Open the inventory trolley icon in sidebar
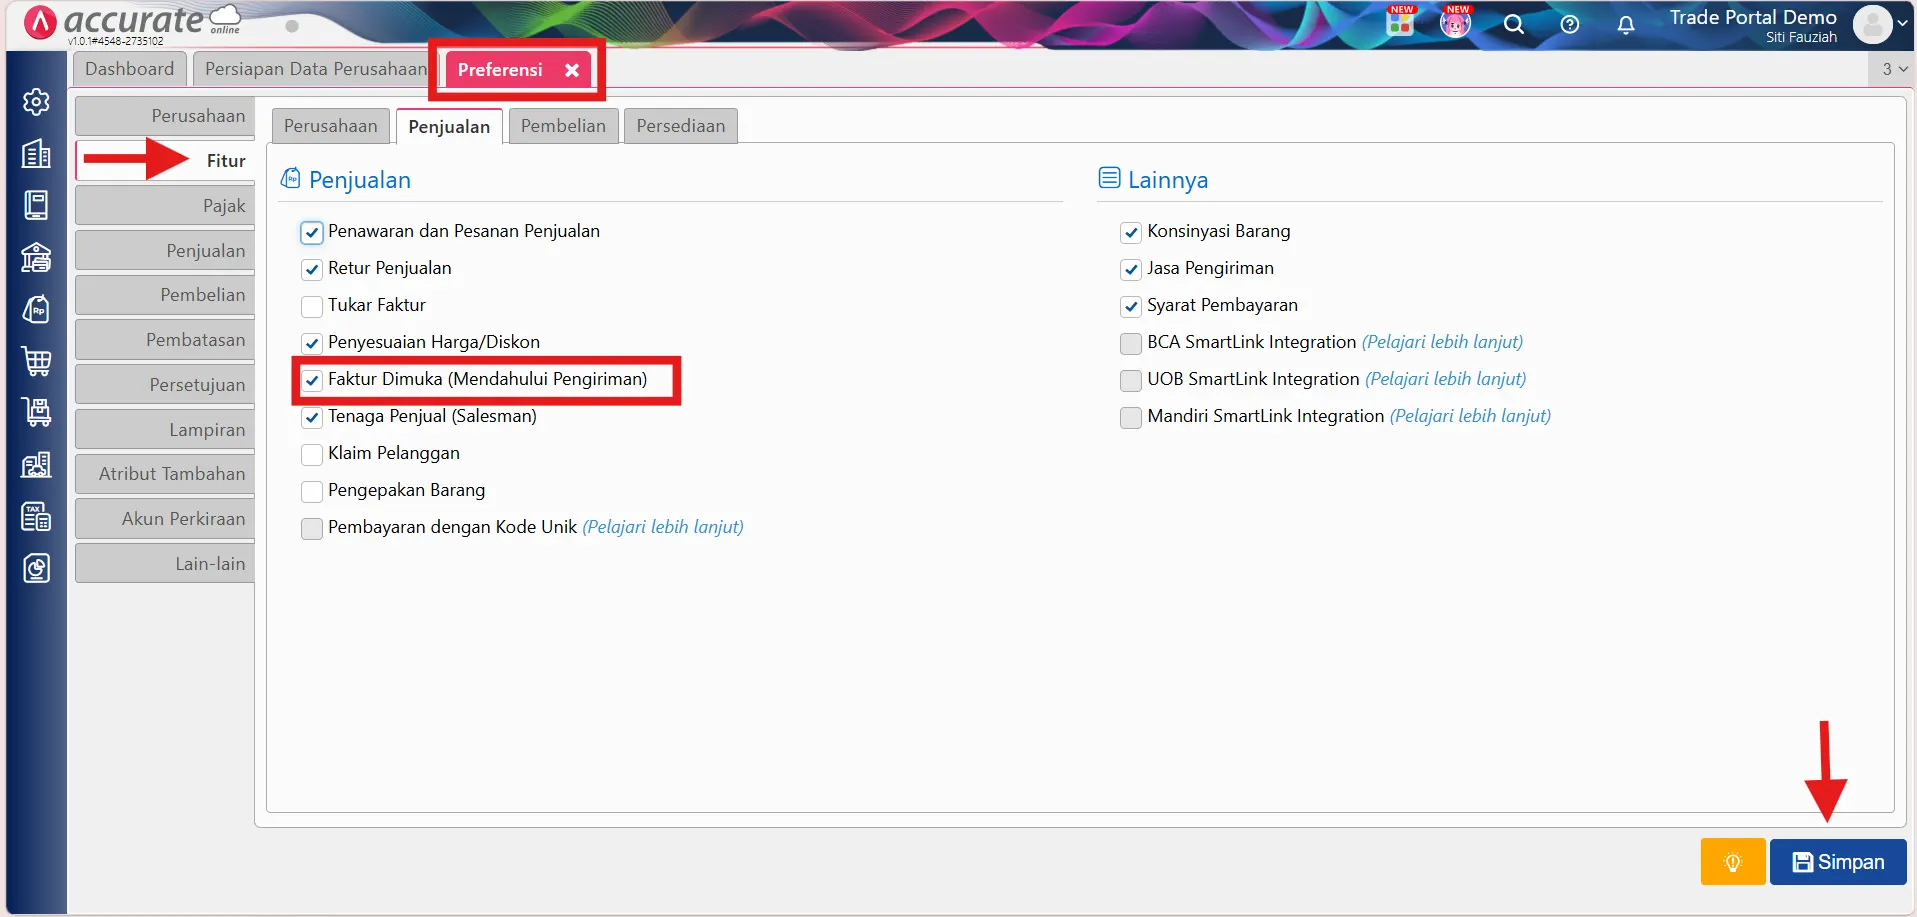 (x=36, y=413)
